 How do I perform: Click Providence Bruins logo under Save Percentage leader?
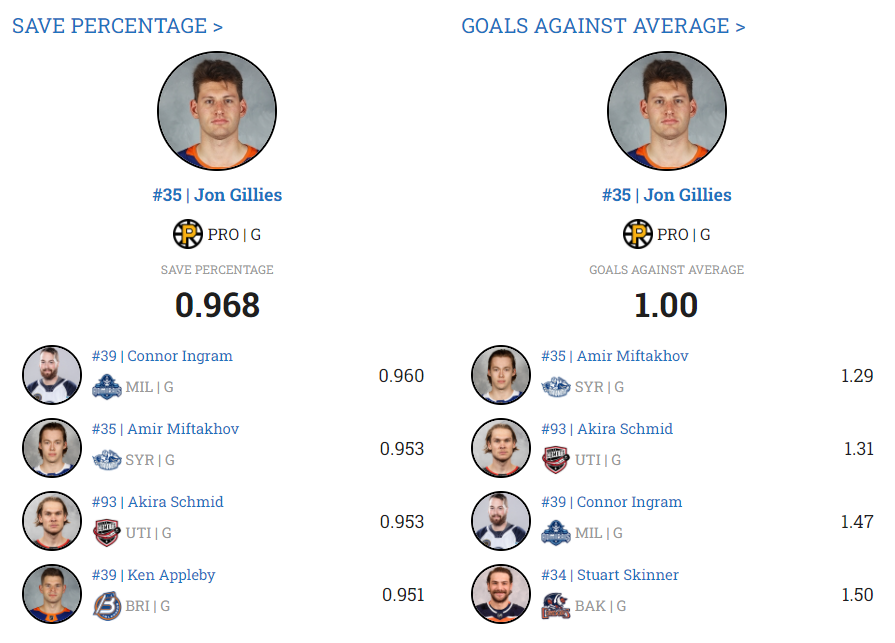(x=188, y=234)
